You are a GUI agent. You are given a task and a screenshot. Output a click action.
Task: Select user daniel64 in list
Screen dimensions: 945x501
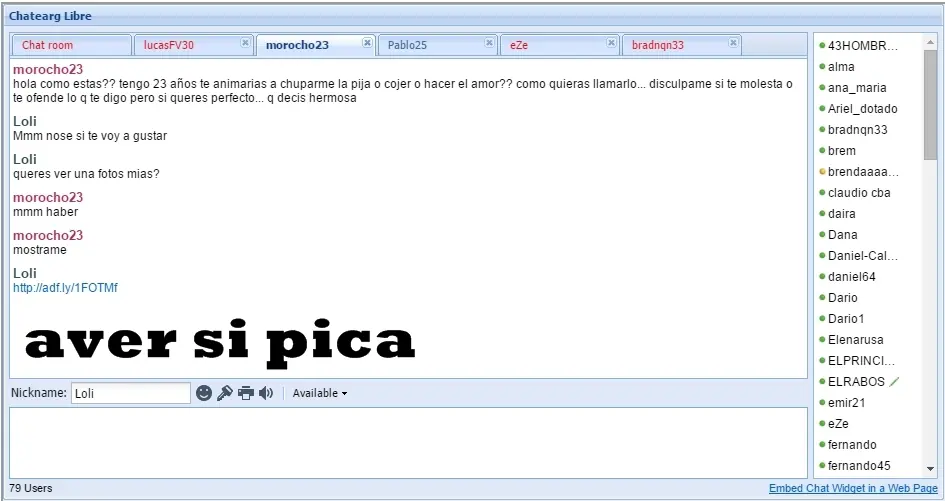(x=852, y=277)
